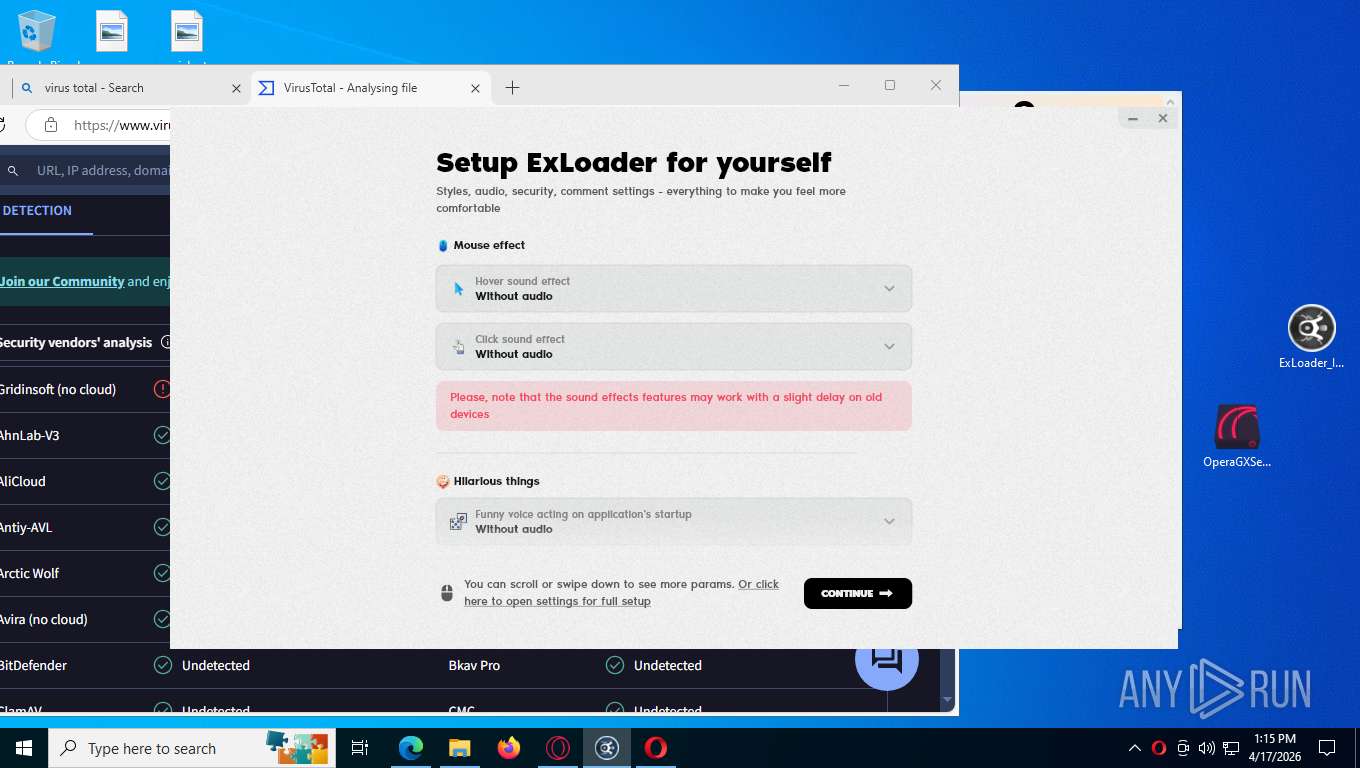
Task: Click Avira (no cloud) vendor name
Action: pos(44,619)
